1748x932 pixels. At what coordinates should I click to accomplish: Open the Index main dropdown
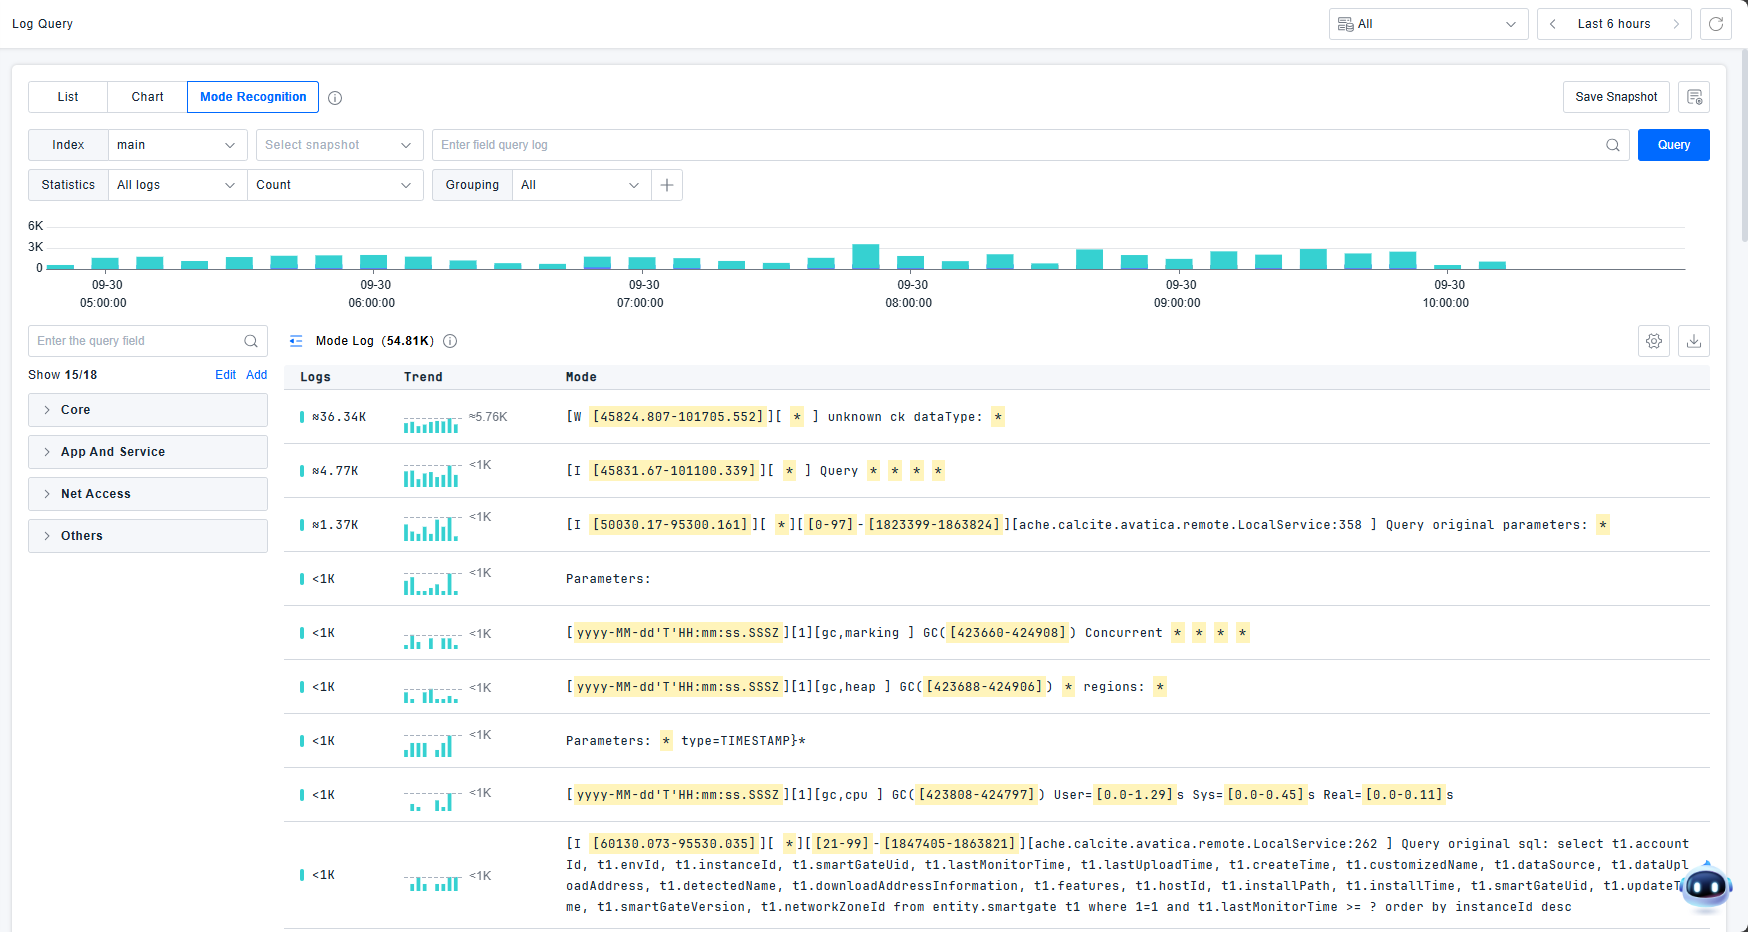(177, 145)
